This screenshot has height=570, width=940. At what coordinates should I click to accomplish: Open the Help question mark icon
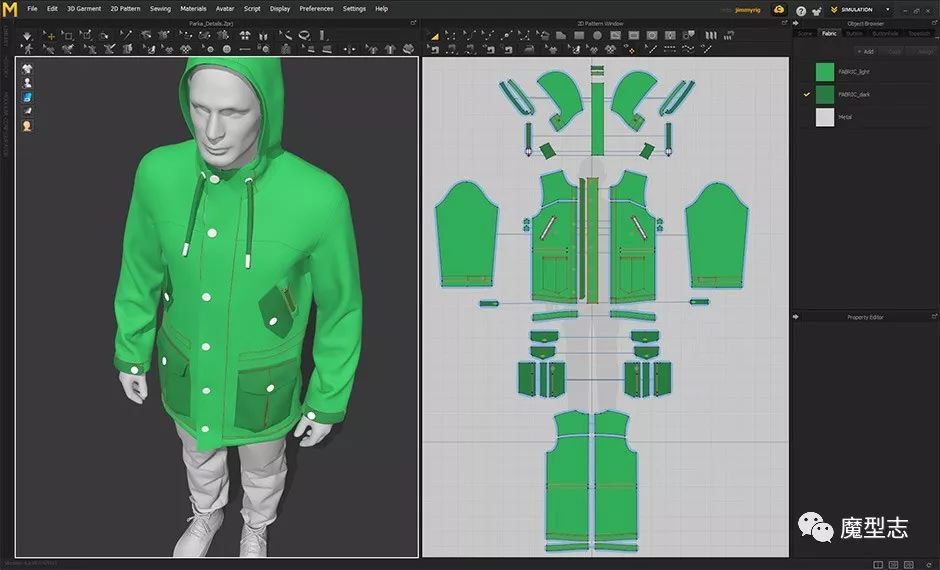click(x=801, y=11)
